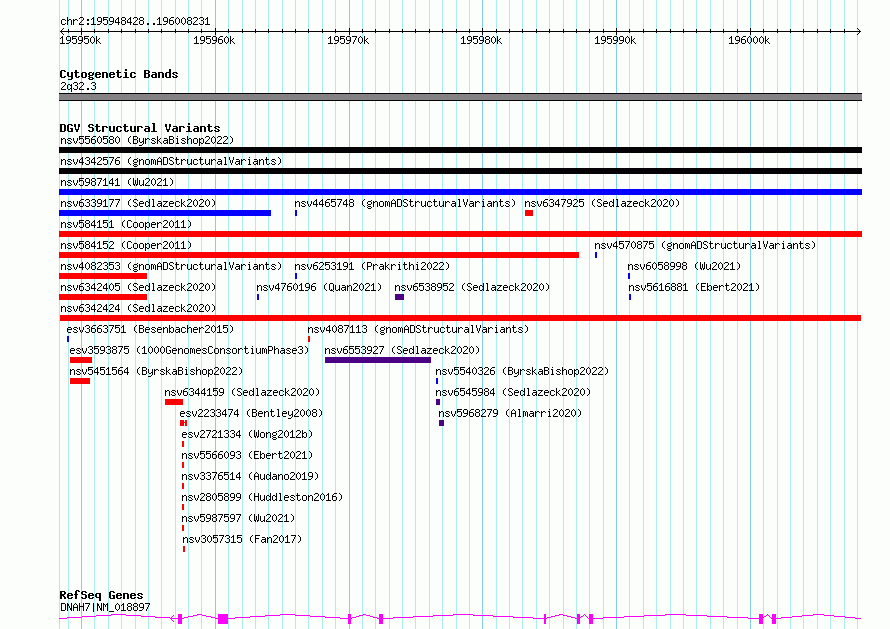Viewport: 890px width, 629px height.
Task: Select the small red bar under nsv6347925
Action: [529, 213]
